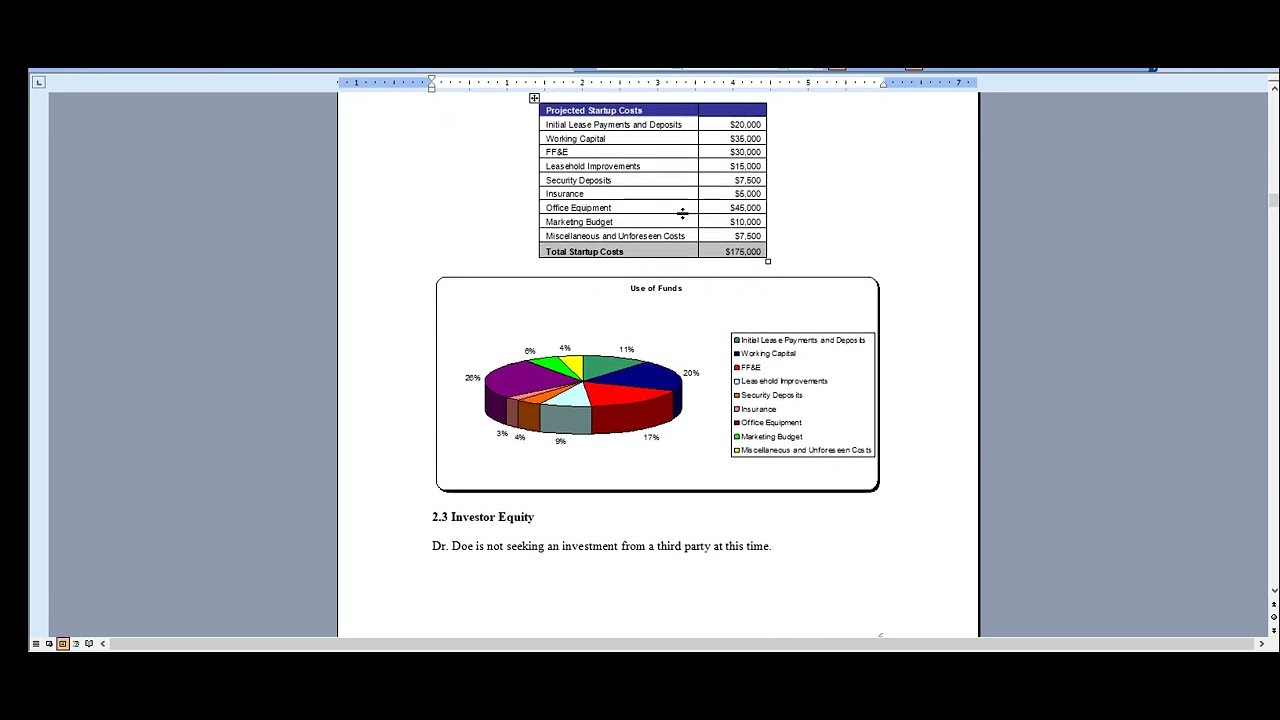Click the tab selector button beside ruler
This screenshot has width=1280, height=720.
click(x=38, y=82)
